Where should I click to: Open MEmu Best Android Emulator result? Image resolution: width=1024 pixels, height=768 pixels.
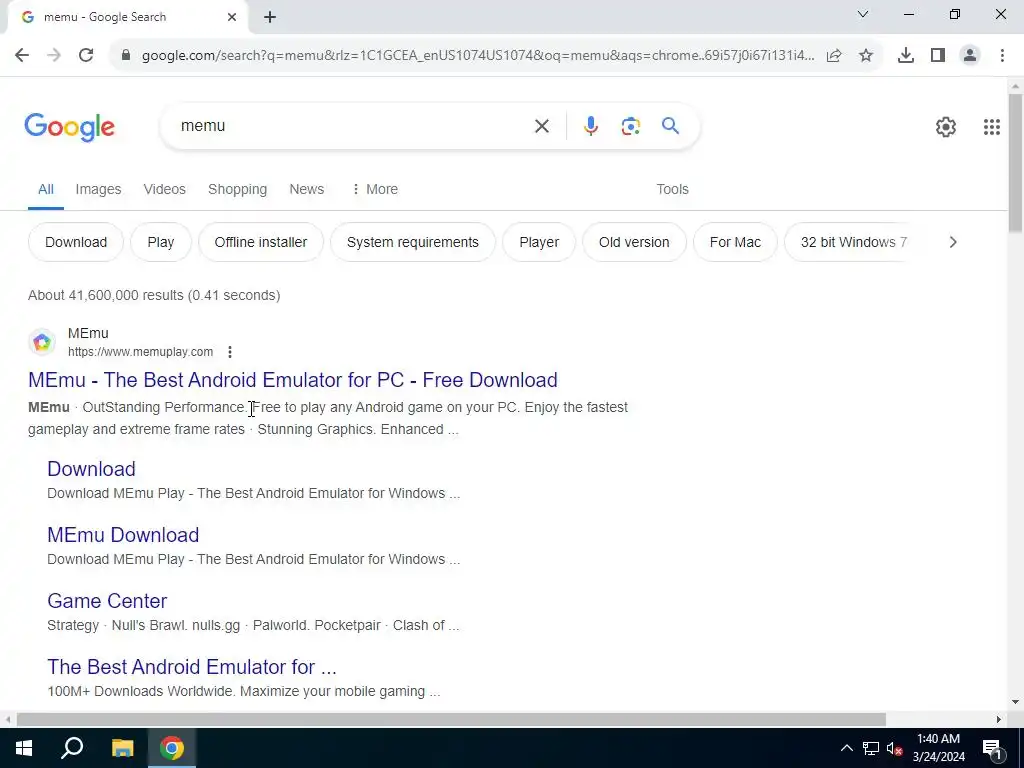[x=293, y=380]
